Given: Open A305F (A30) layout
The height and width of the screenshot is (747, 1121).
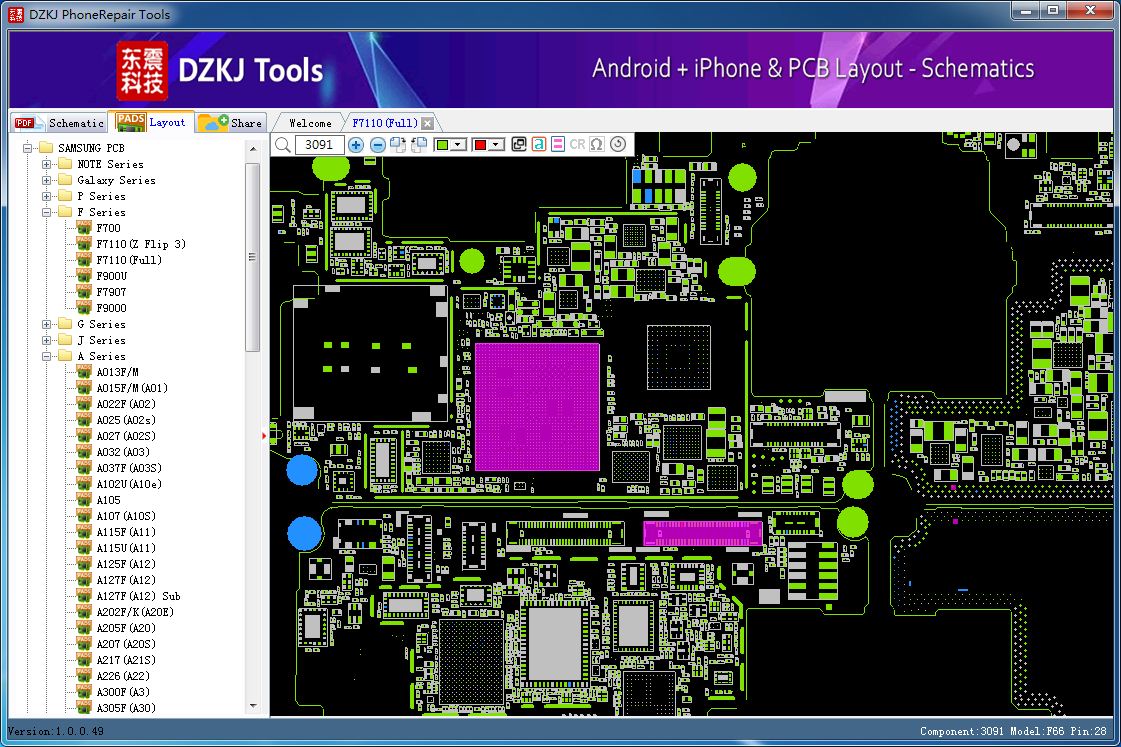Looking at the screenshot, I should 126,708.
